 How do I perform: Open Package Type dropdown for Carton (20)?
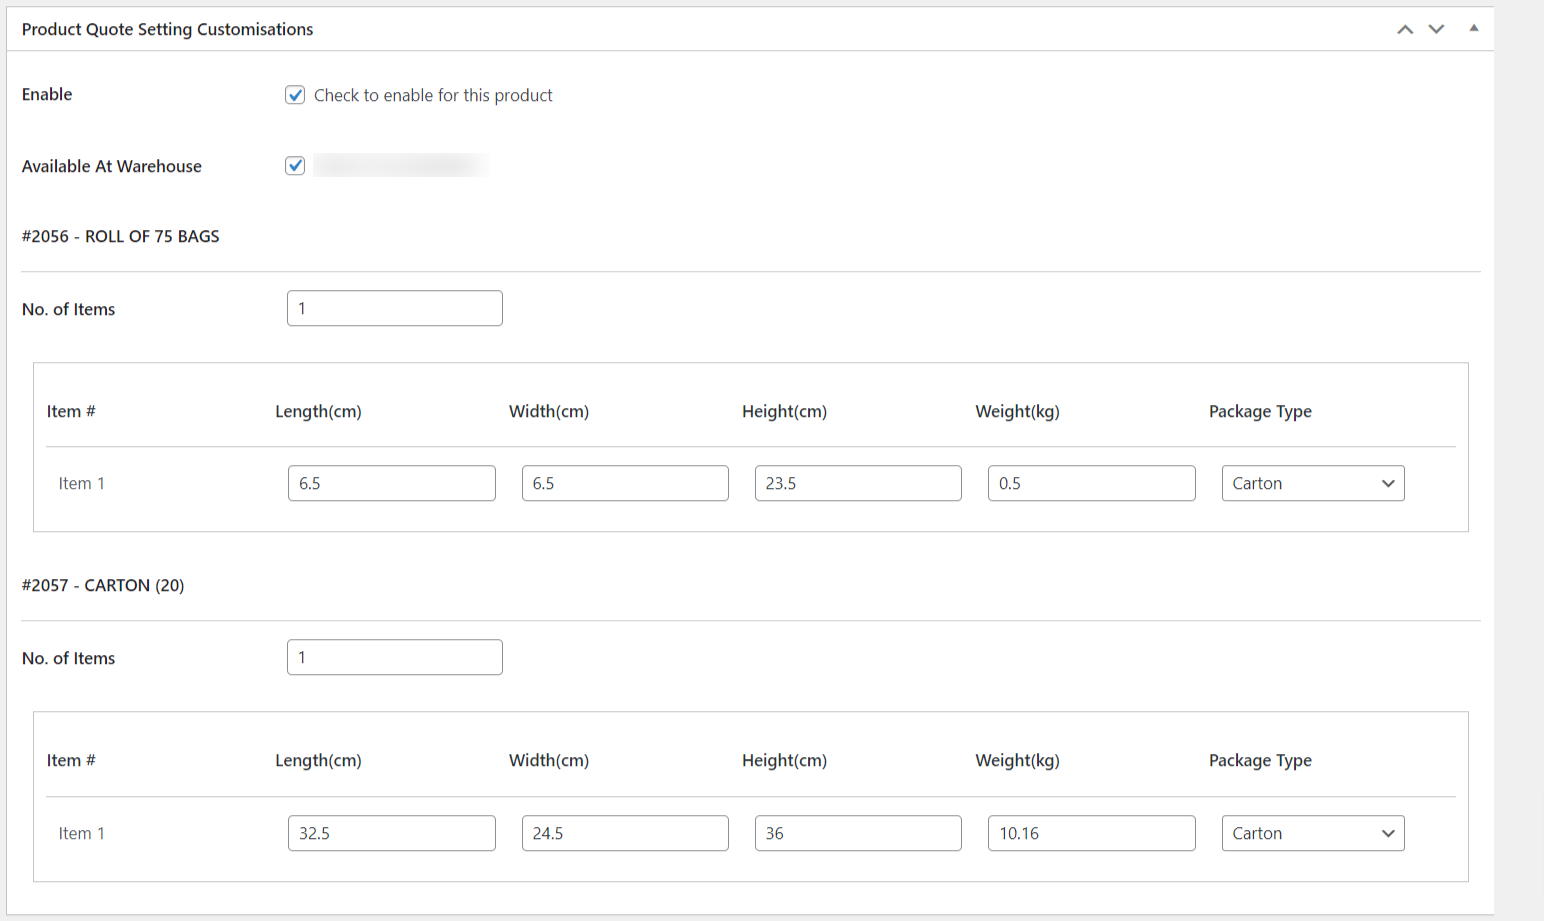[x=1313, y=833]
